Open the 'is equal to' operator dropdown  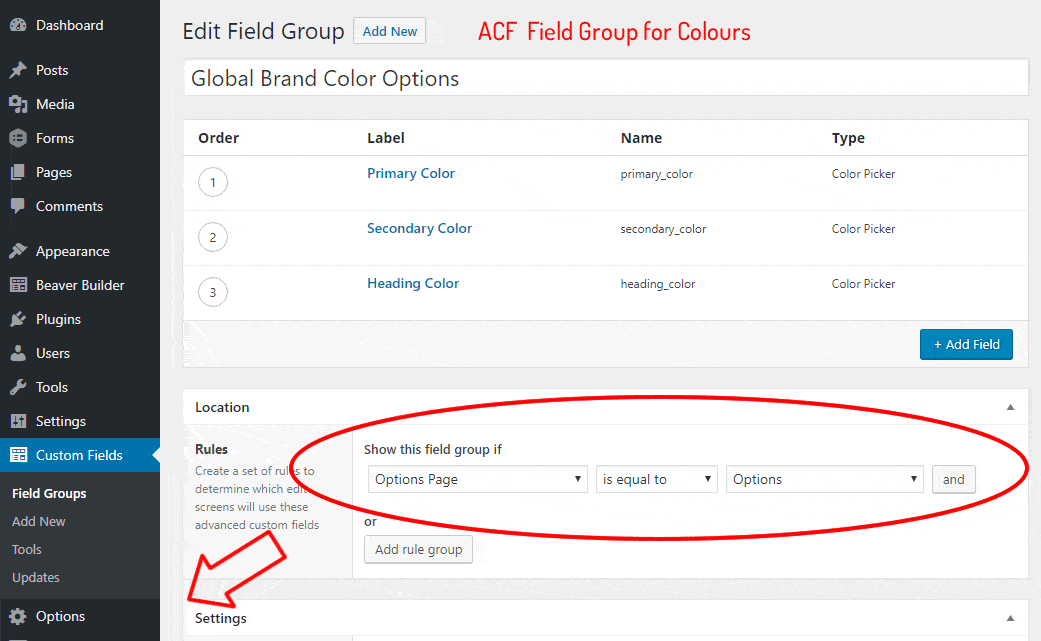click(657, 479)
